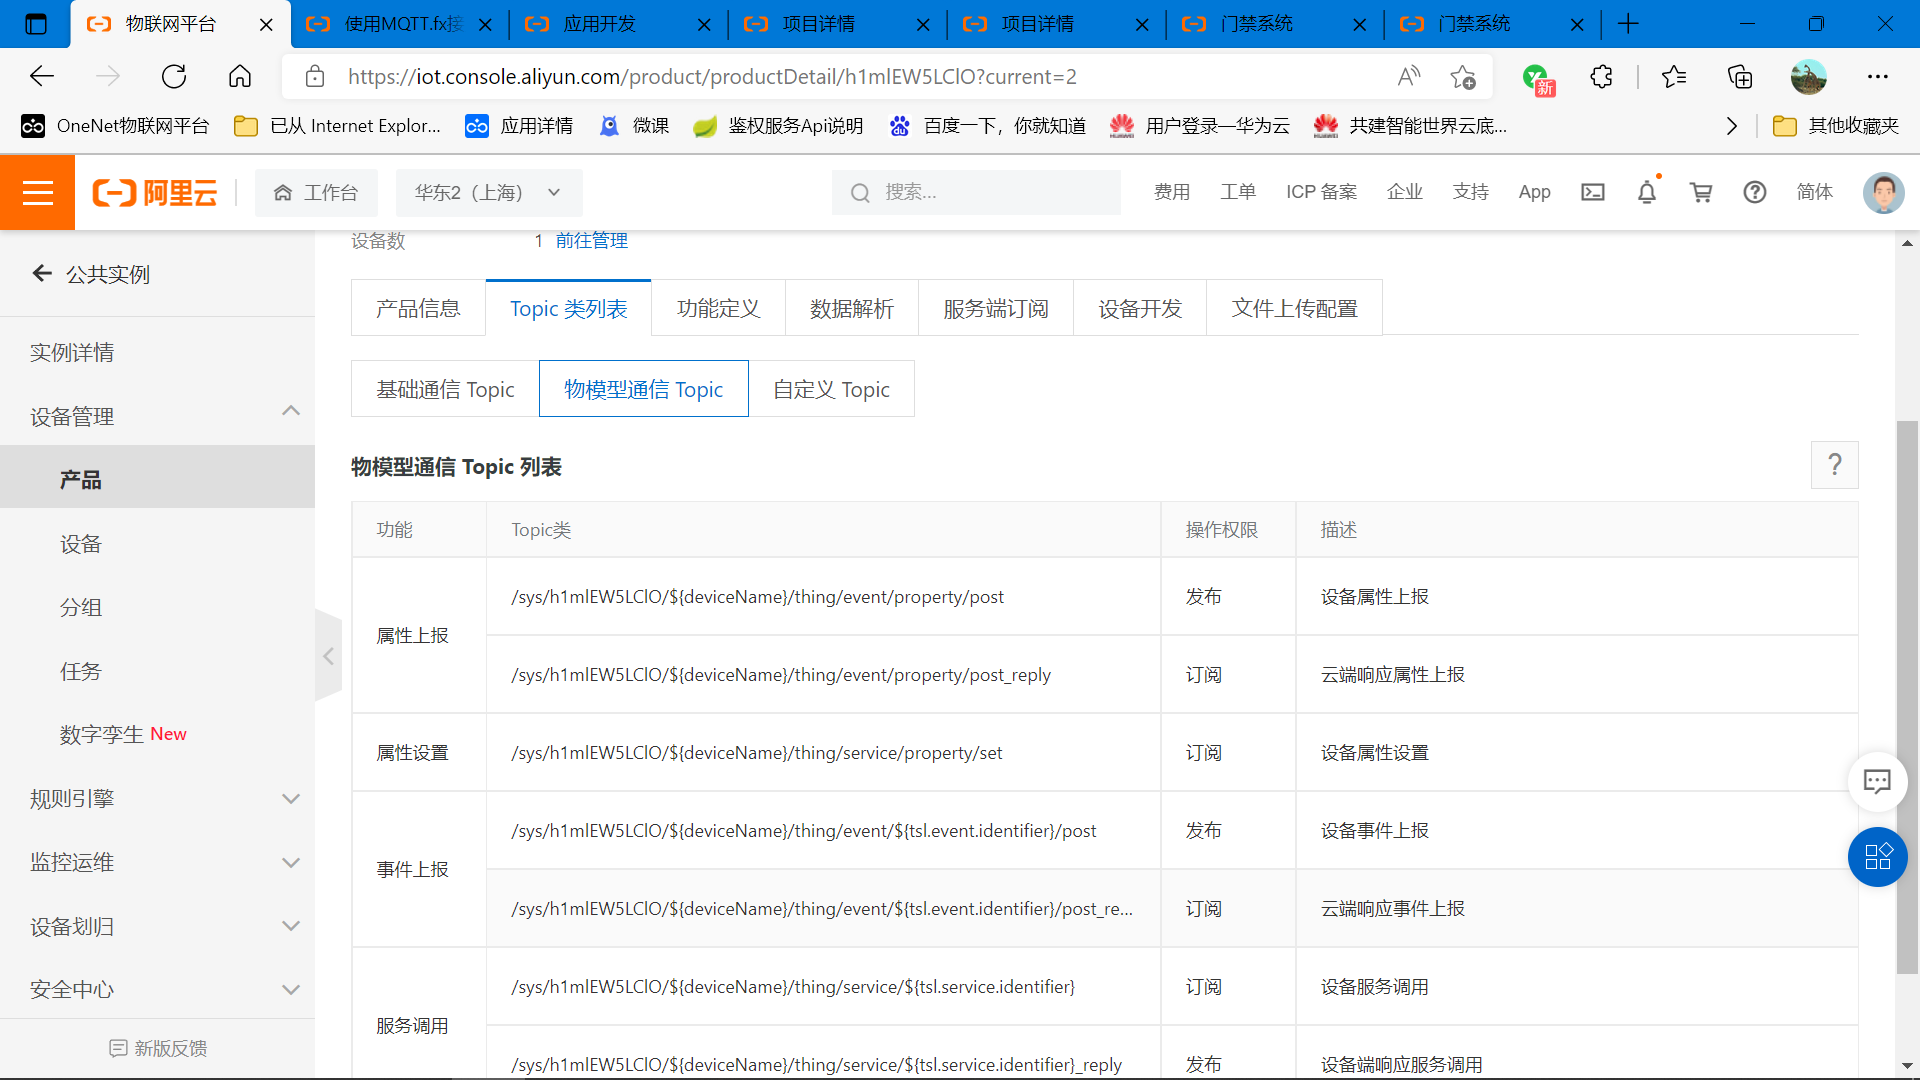Select the 华东2（上海） region dropdown

pyautogui.click(x=481, y=191)
